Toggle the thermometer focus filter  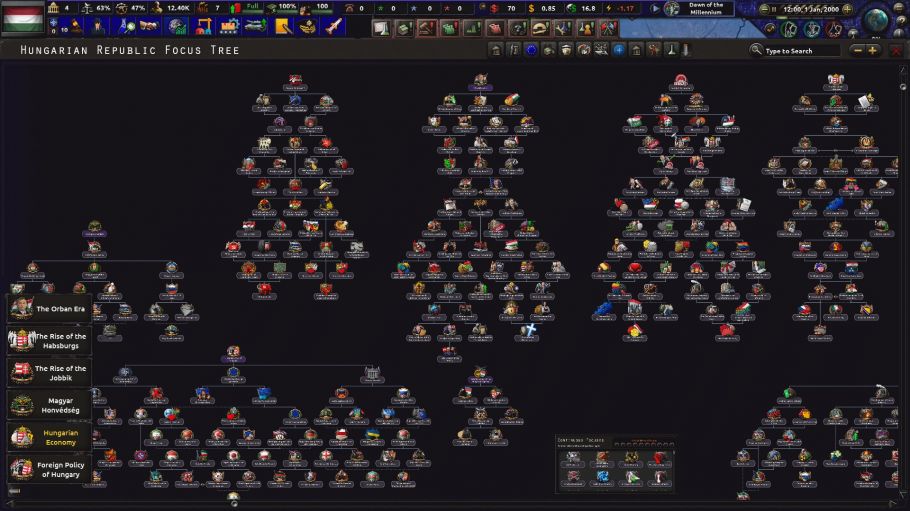pos(685,51)
